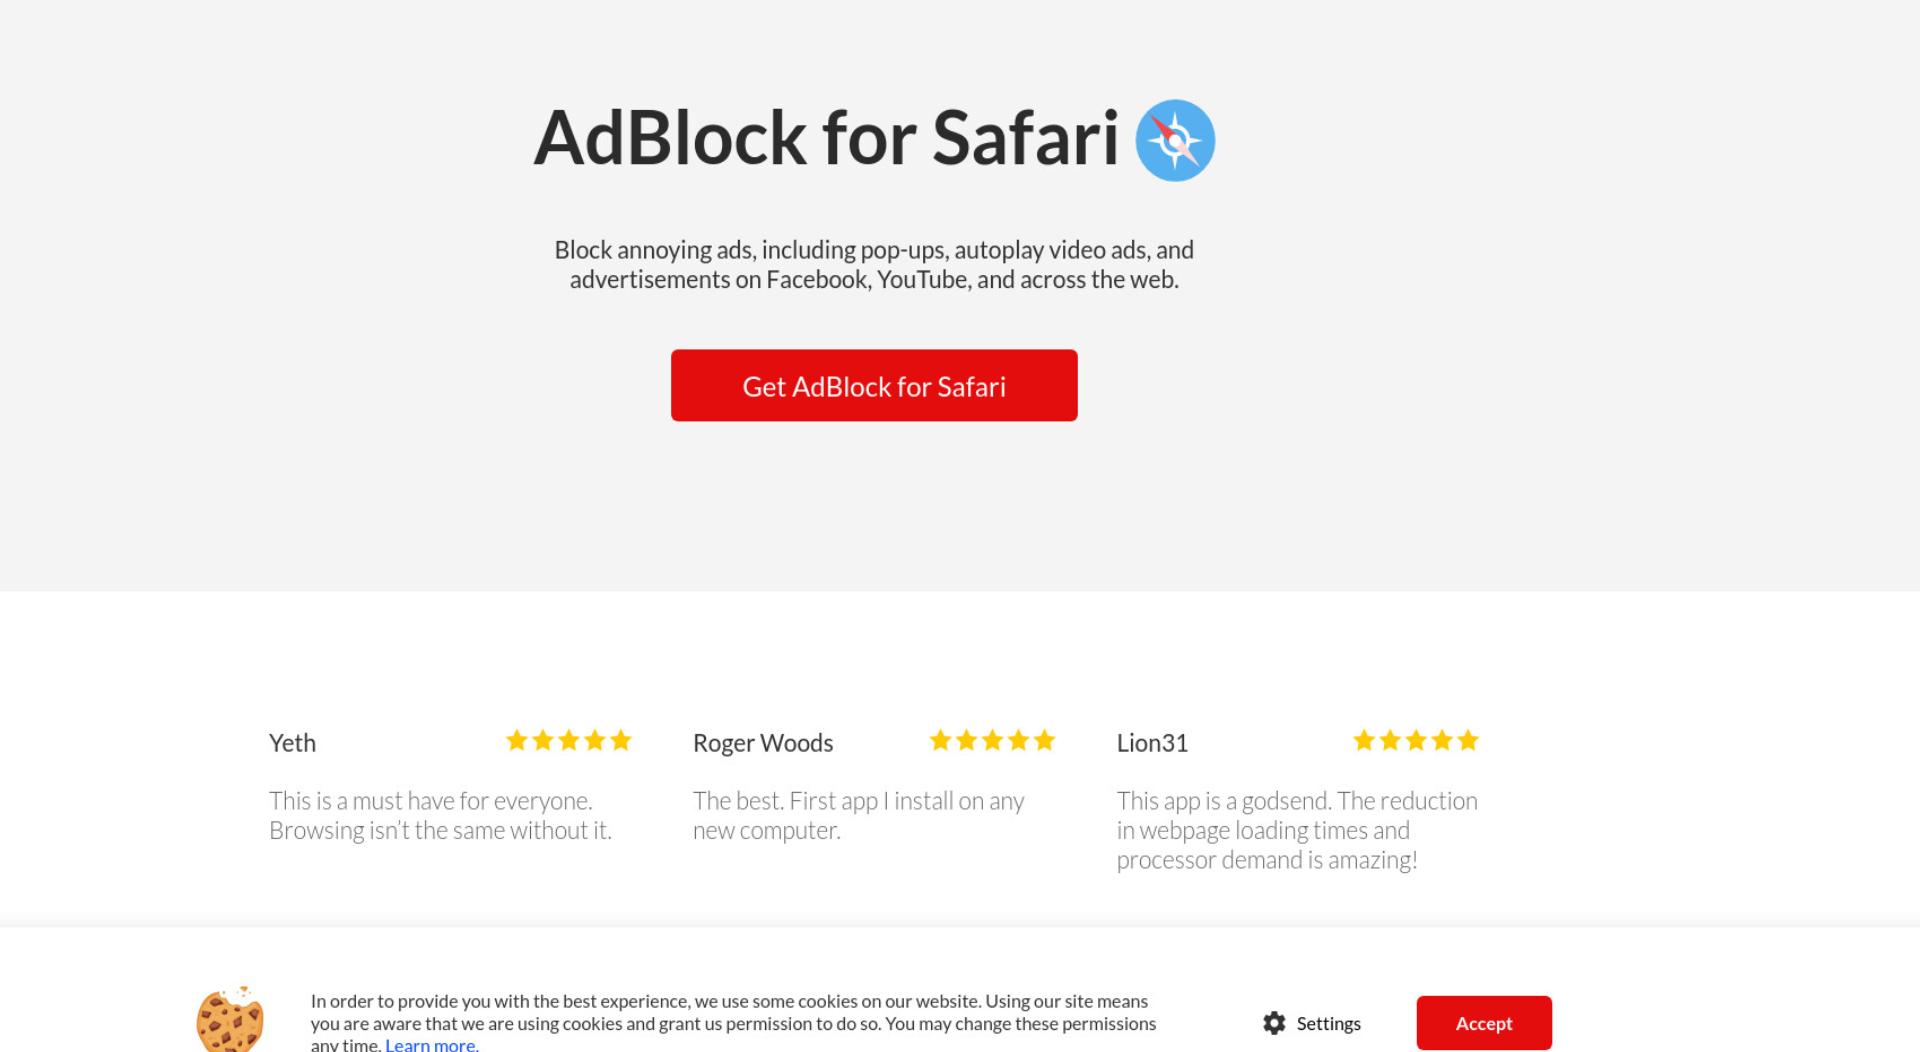Click Roger Woods' 'The best' review text

pos(858,815)
